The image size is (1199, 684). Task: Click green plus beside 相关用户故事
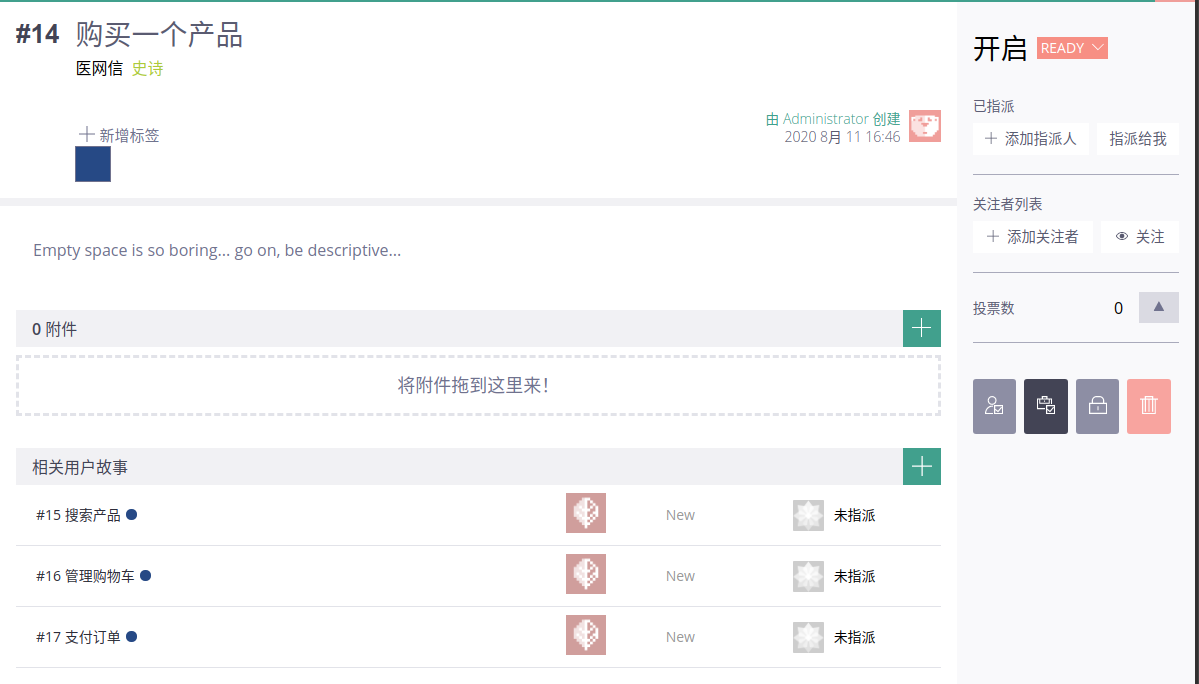921,467
